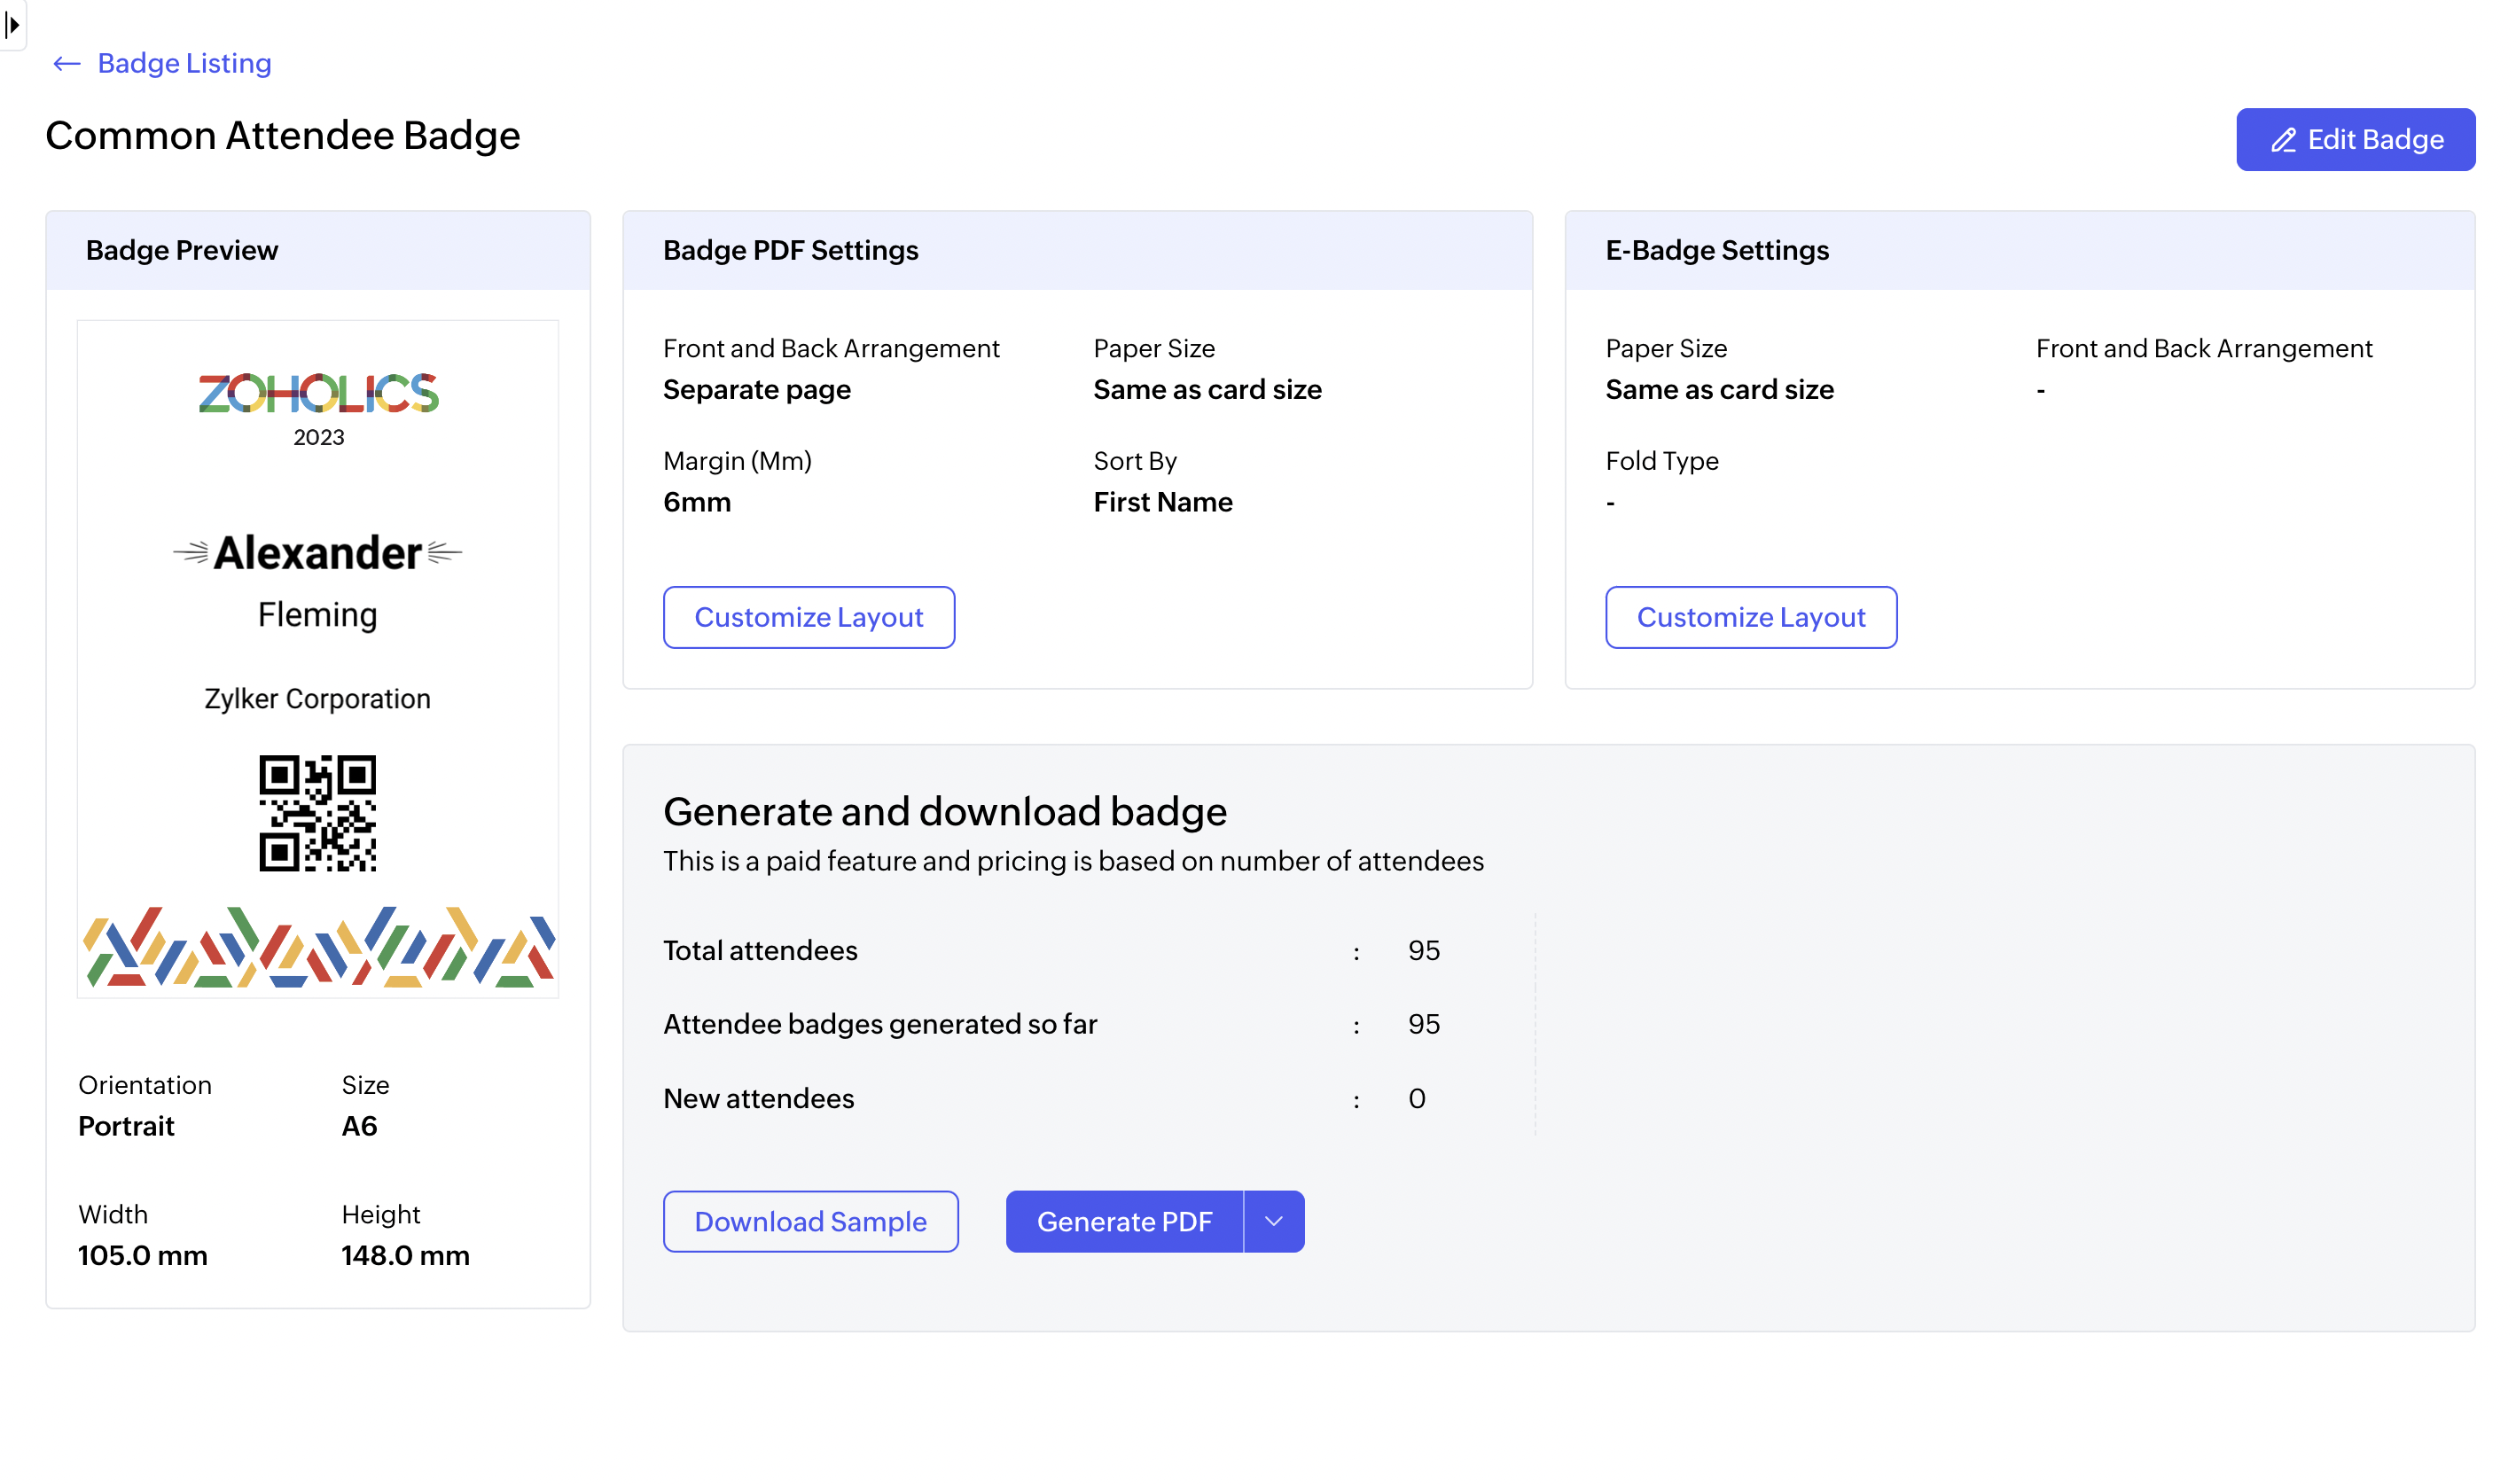
Task: Click the Badge Preview panel header
Action: click(182, 250)
